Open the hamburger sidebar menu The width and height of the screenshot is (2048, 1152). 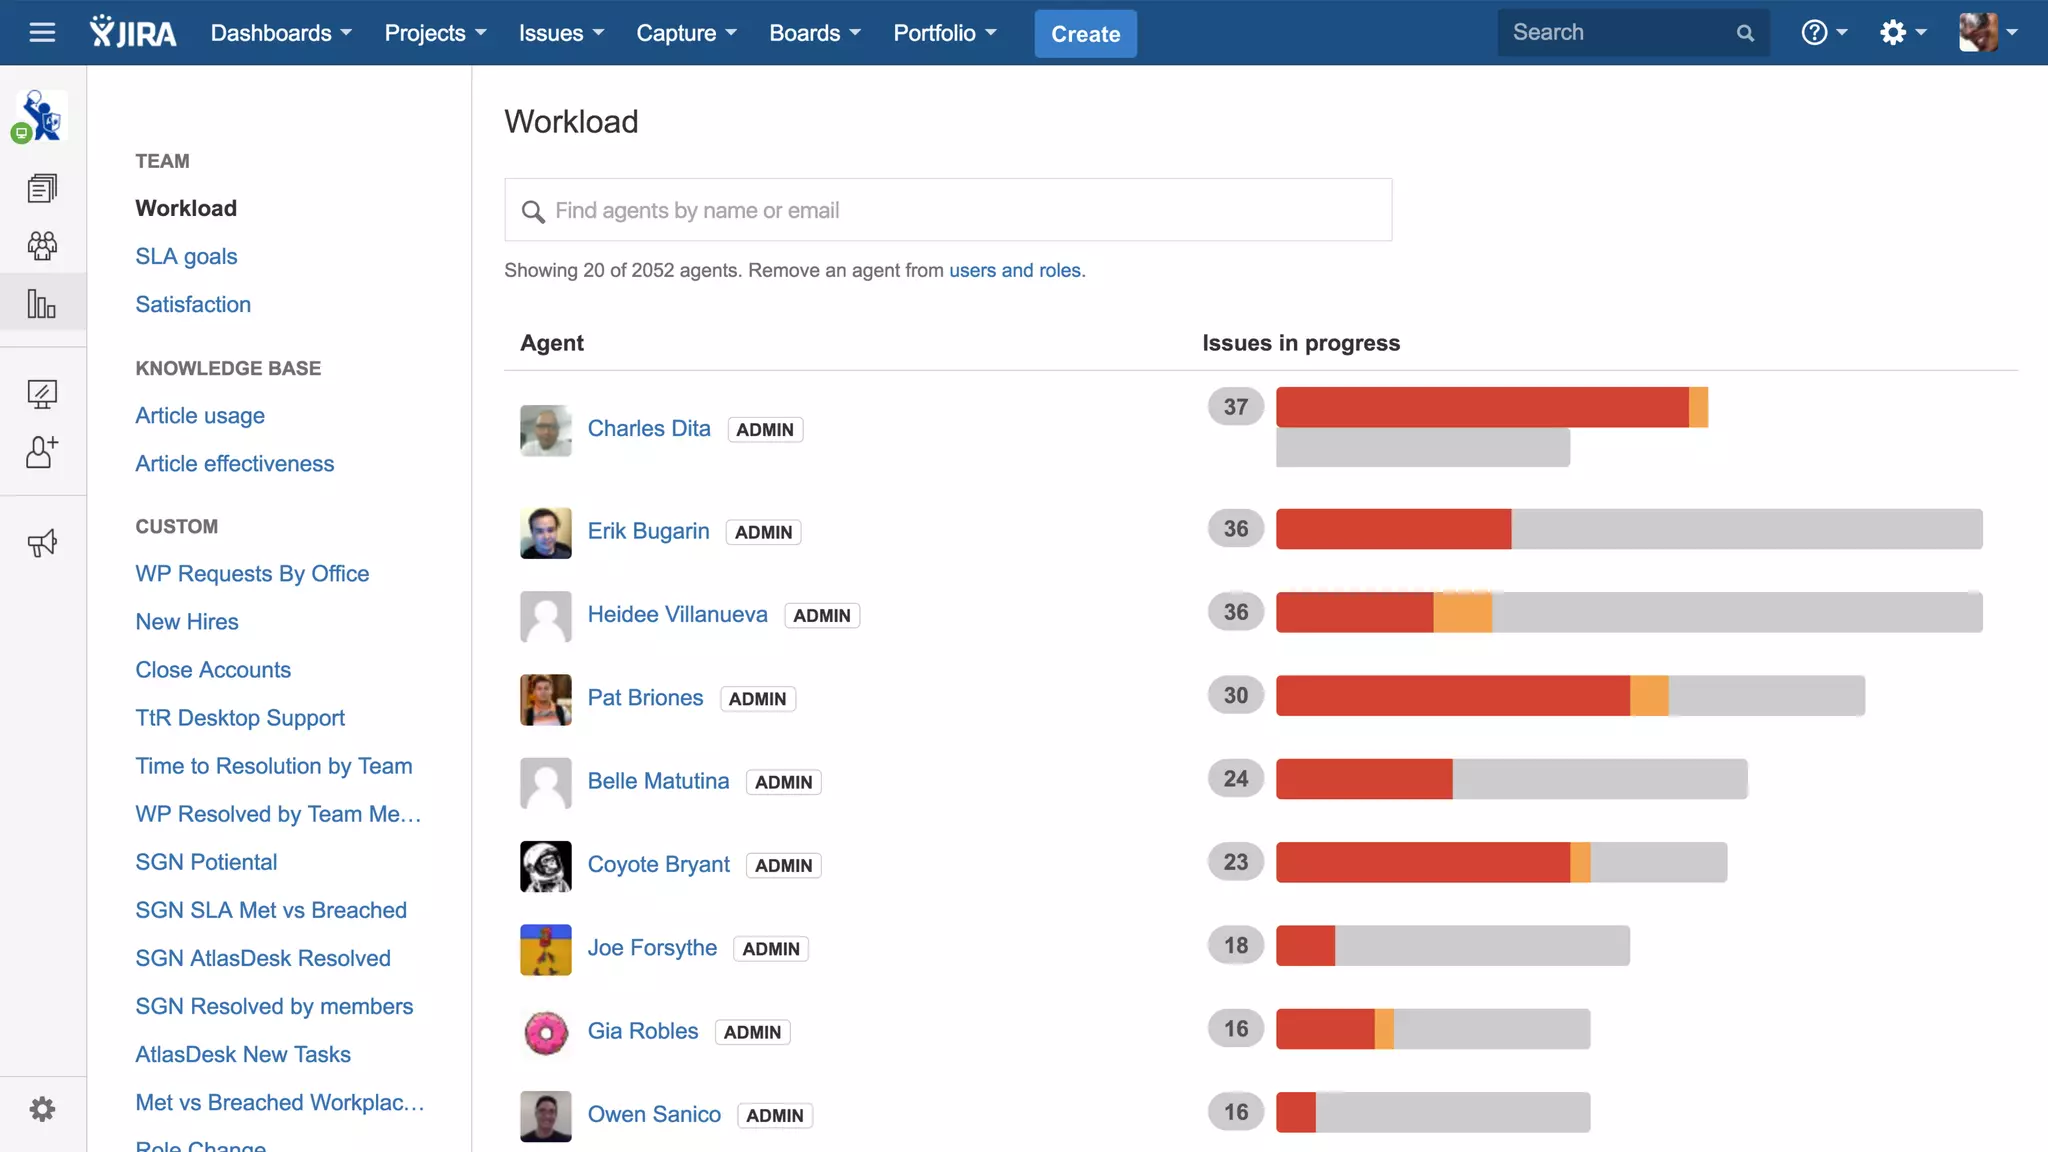[x=42, y=33]
